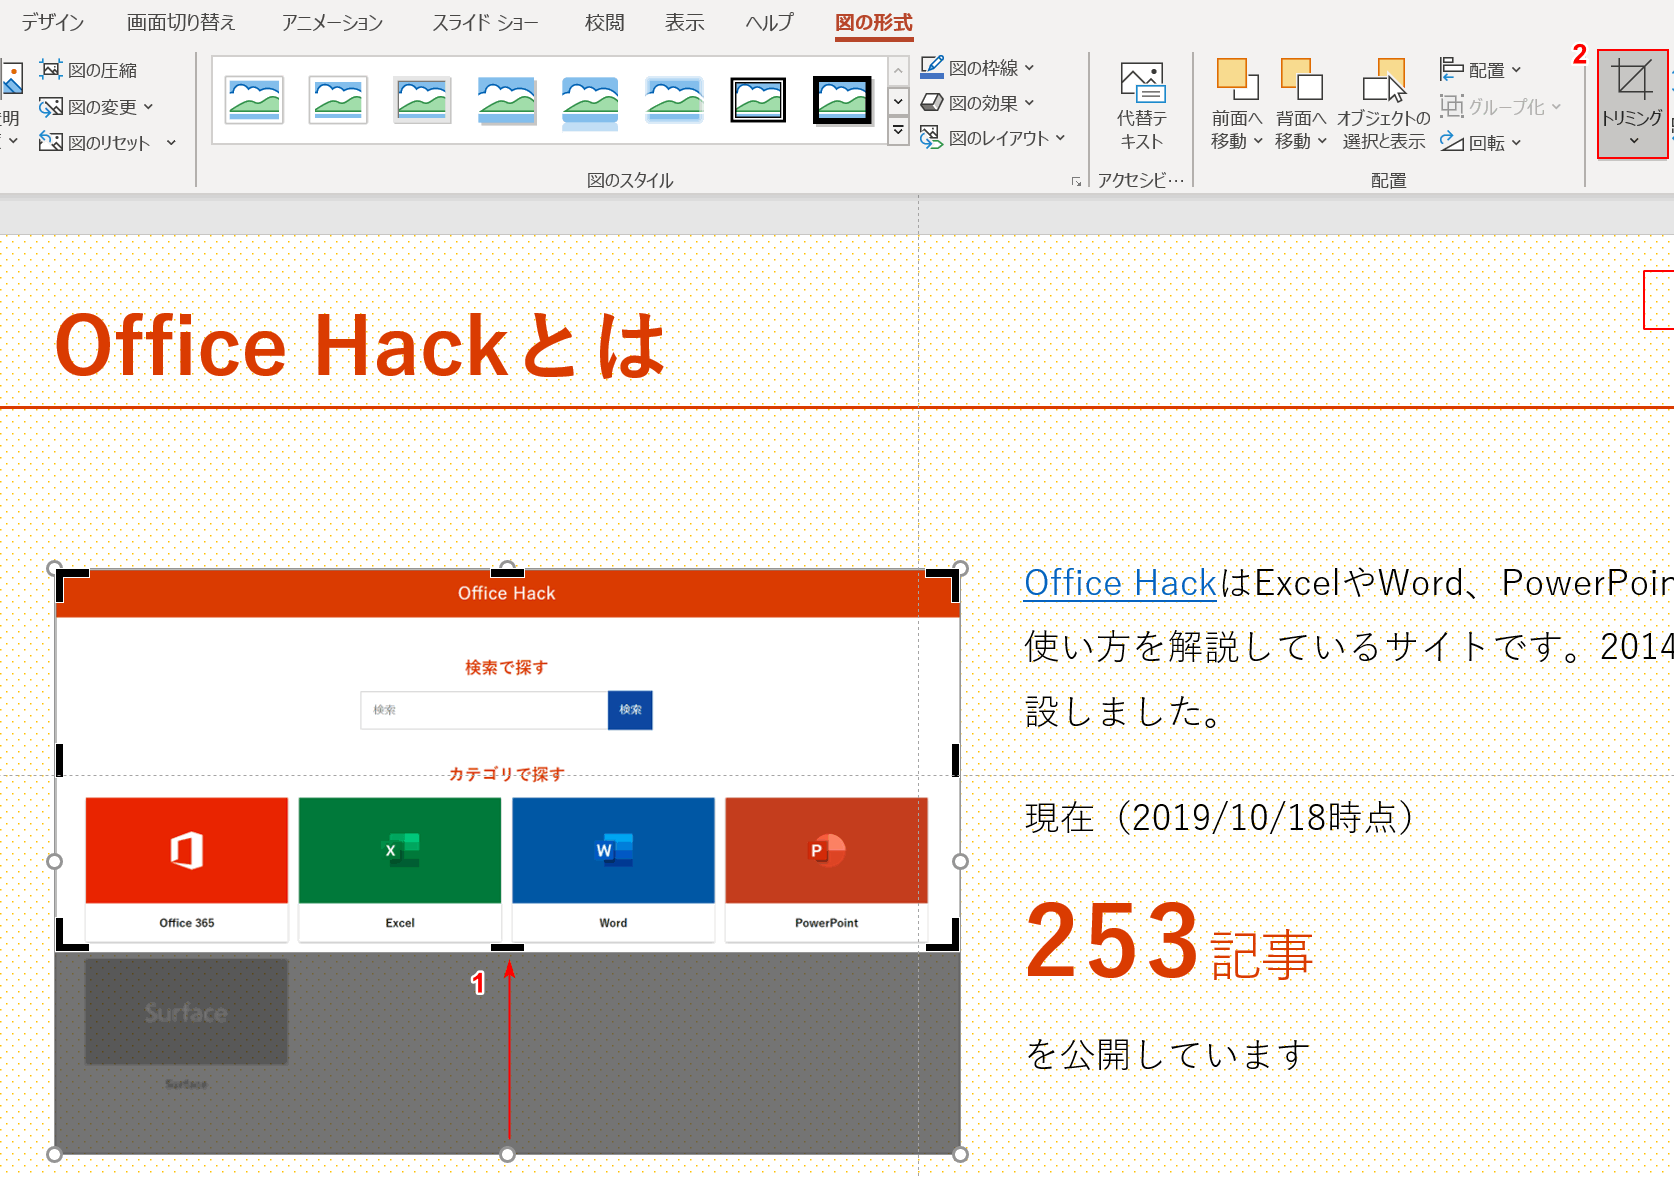Image resolution: width=1674 pixels, height=1177 pixels.
Task: Click the bottom-center crop handle
Action: [x=507, y=947]
